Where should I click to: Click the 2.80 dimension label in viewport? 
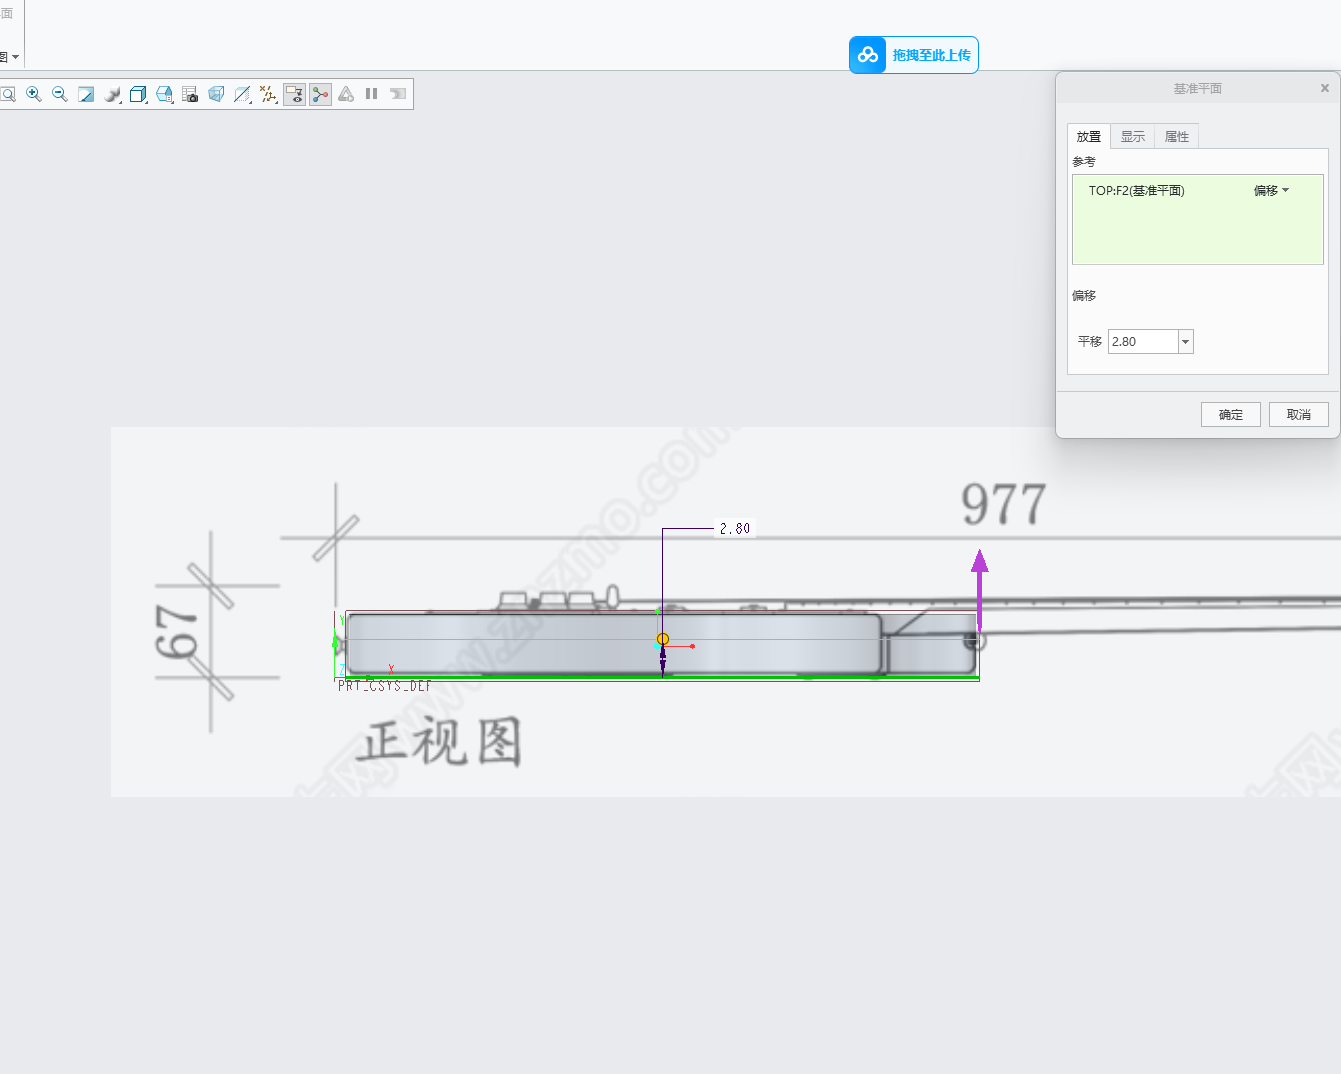pos(735,529)
